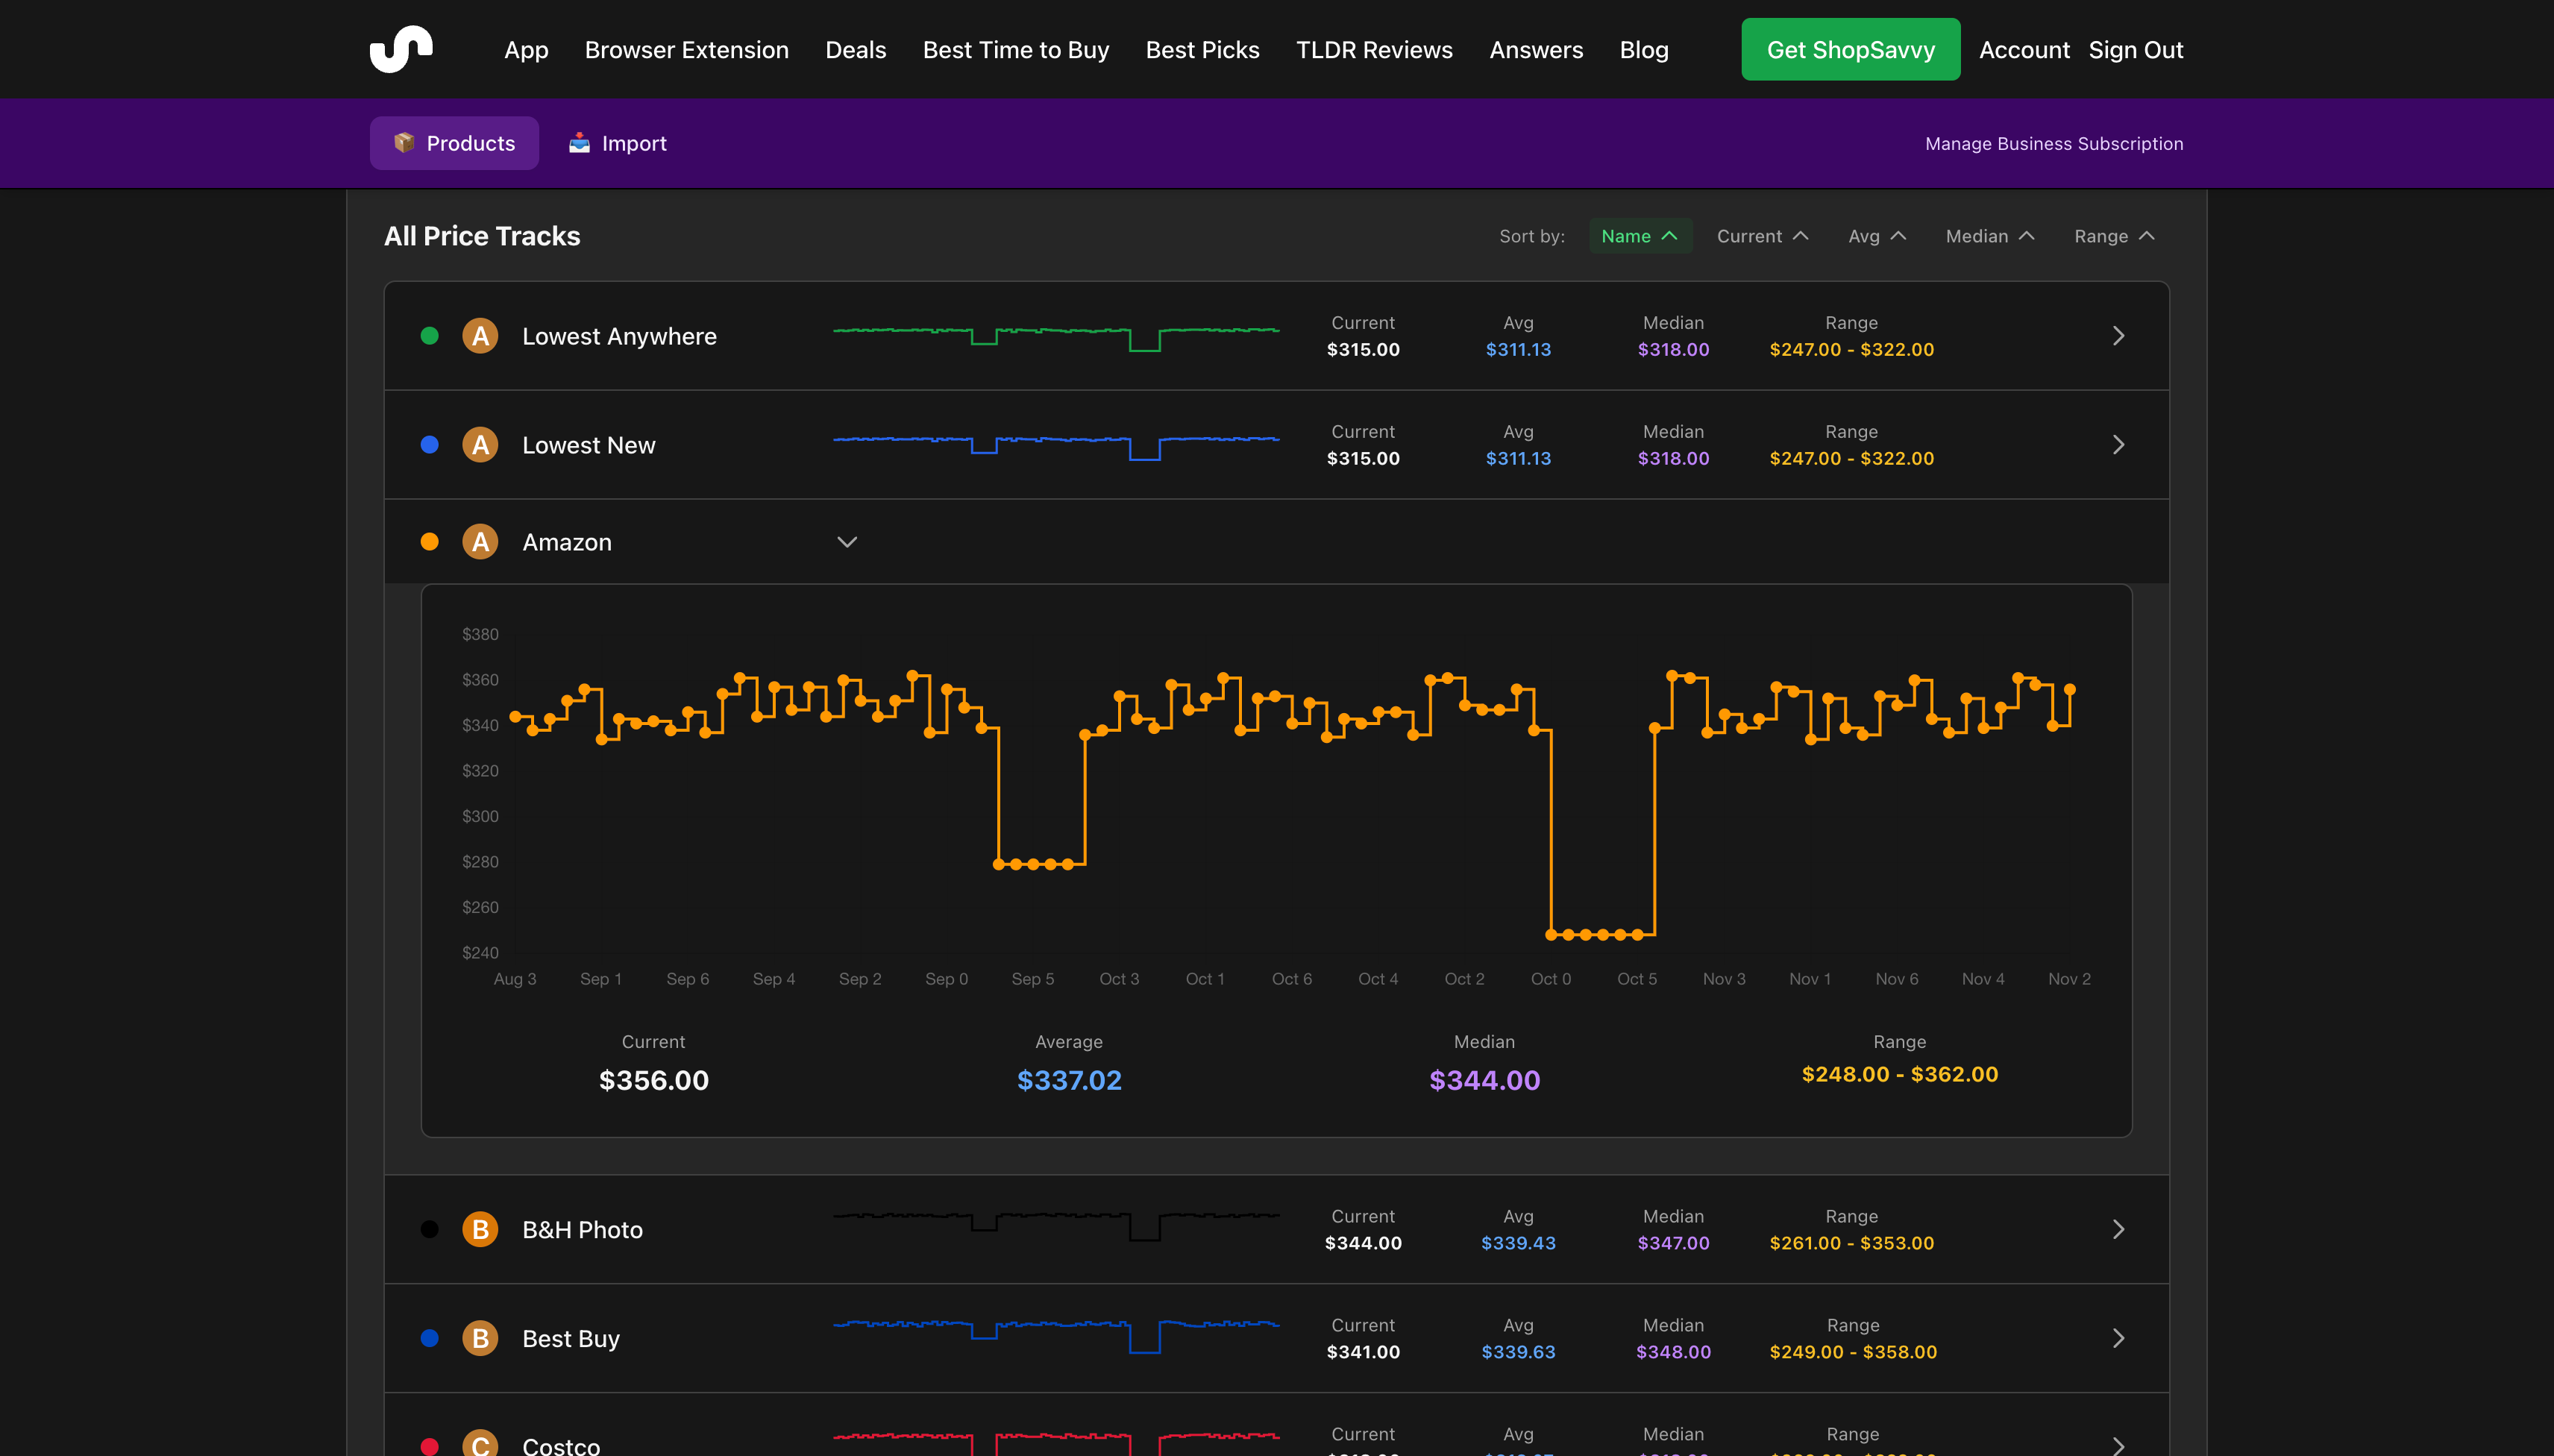Sort tracks by Median
The height and width of the screenshot is (1456, 2554).
(x=1989, y=236)
